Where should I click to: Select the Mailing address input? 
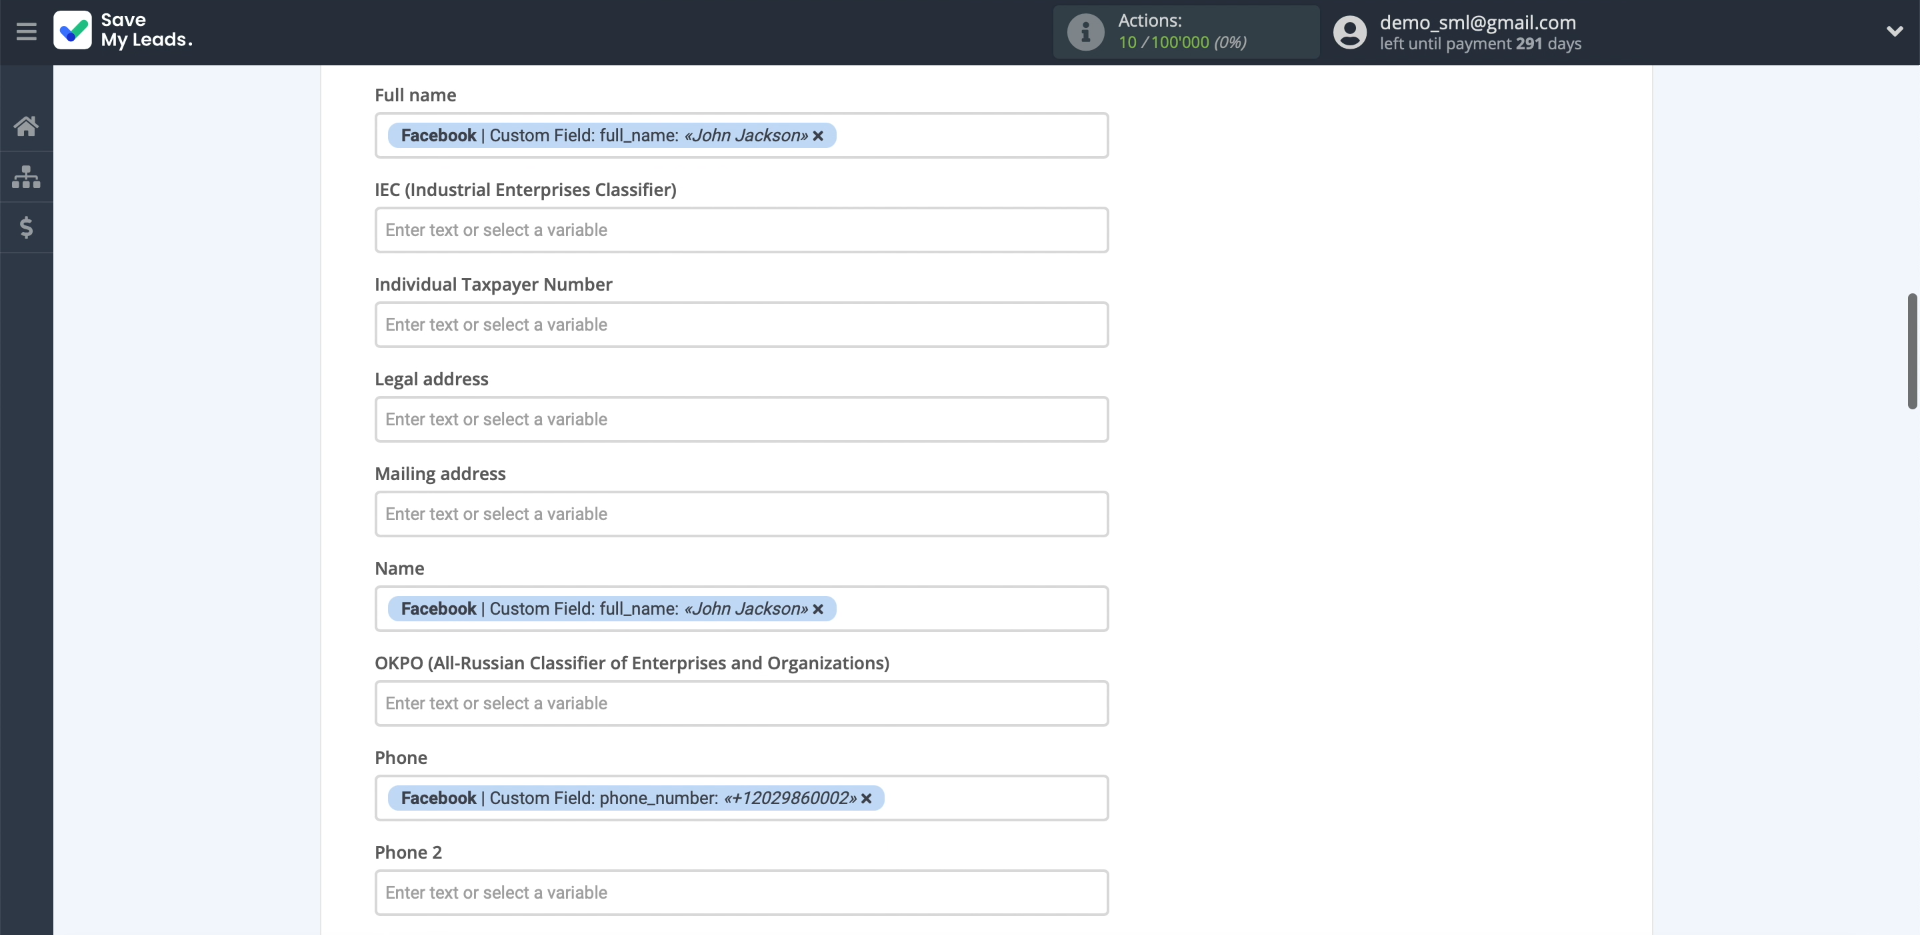741,514
